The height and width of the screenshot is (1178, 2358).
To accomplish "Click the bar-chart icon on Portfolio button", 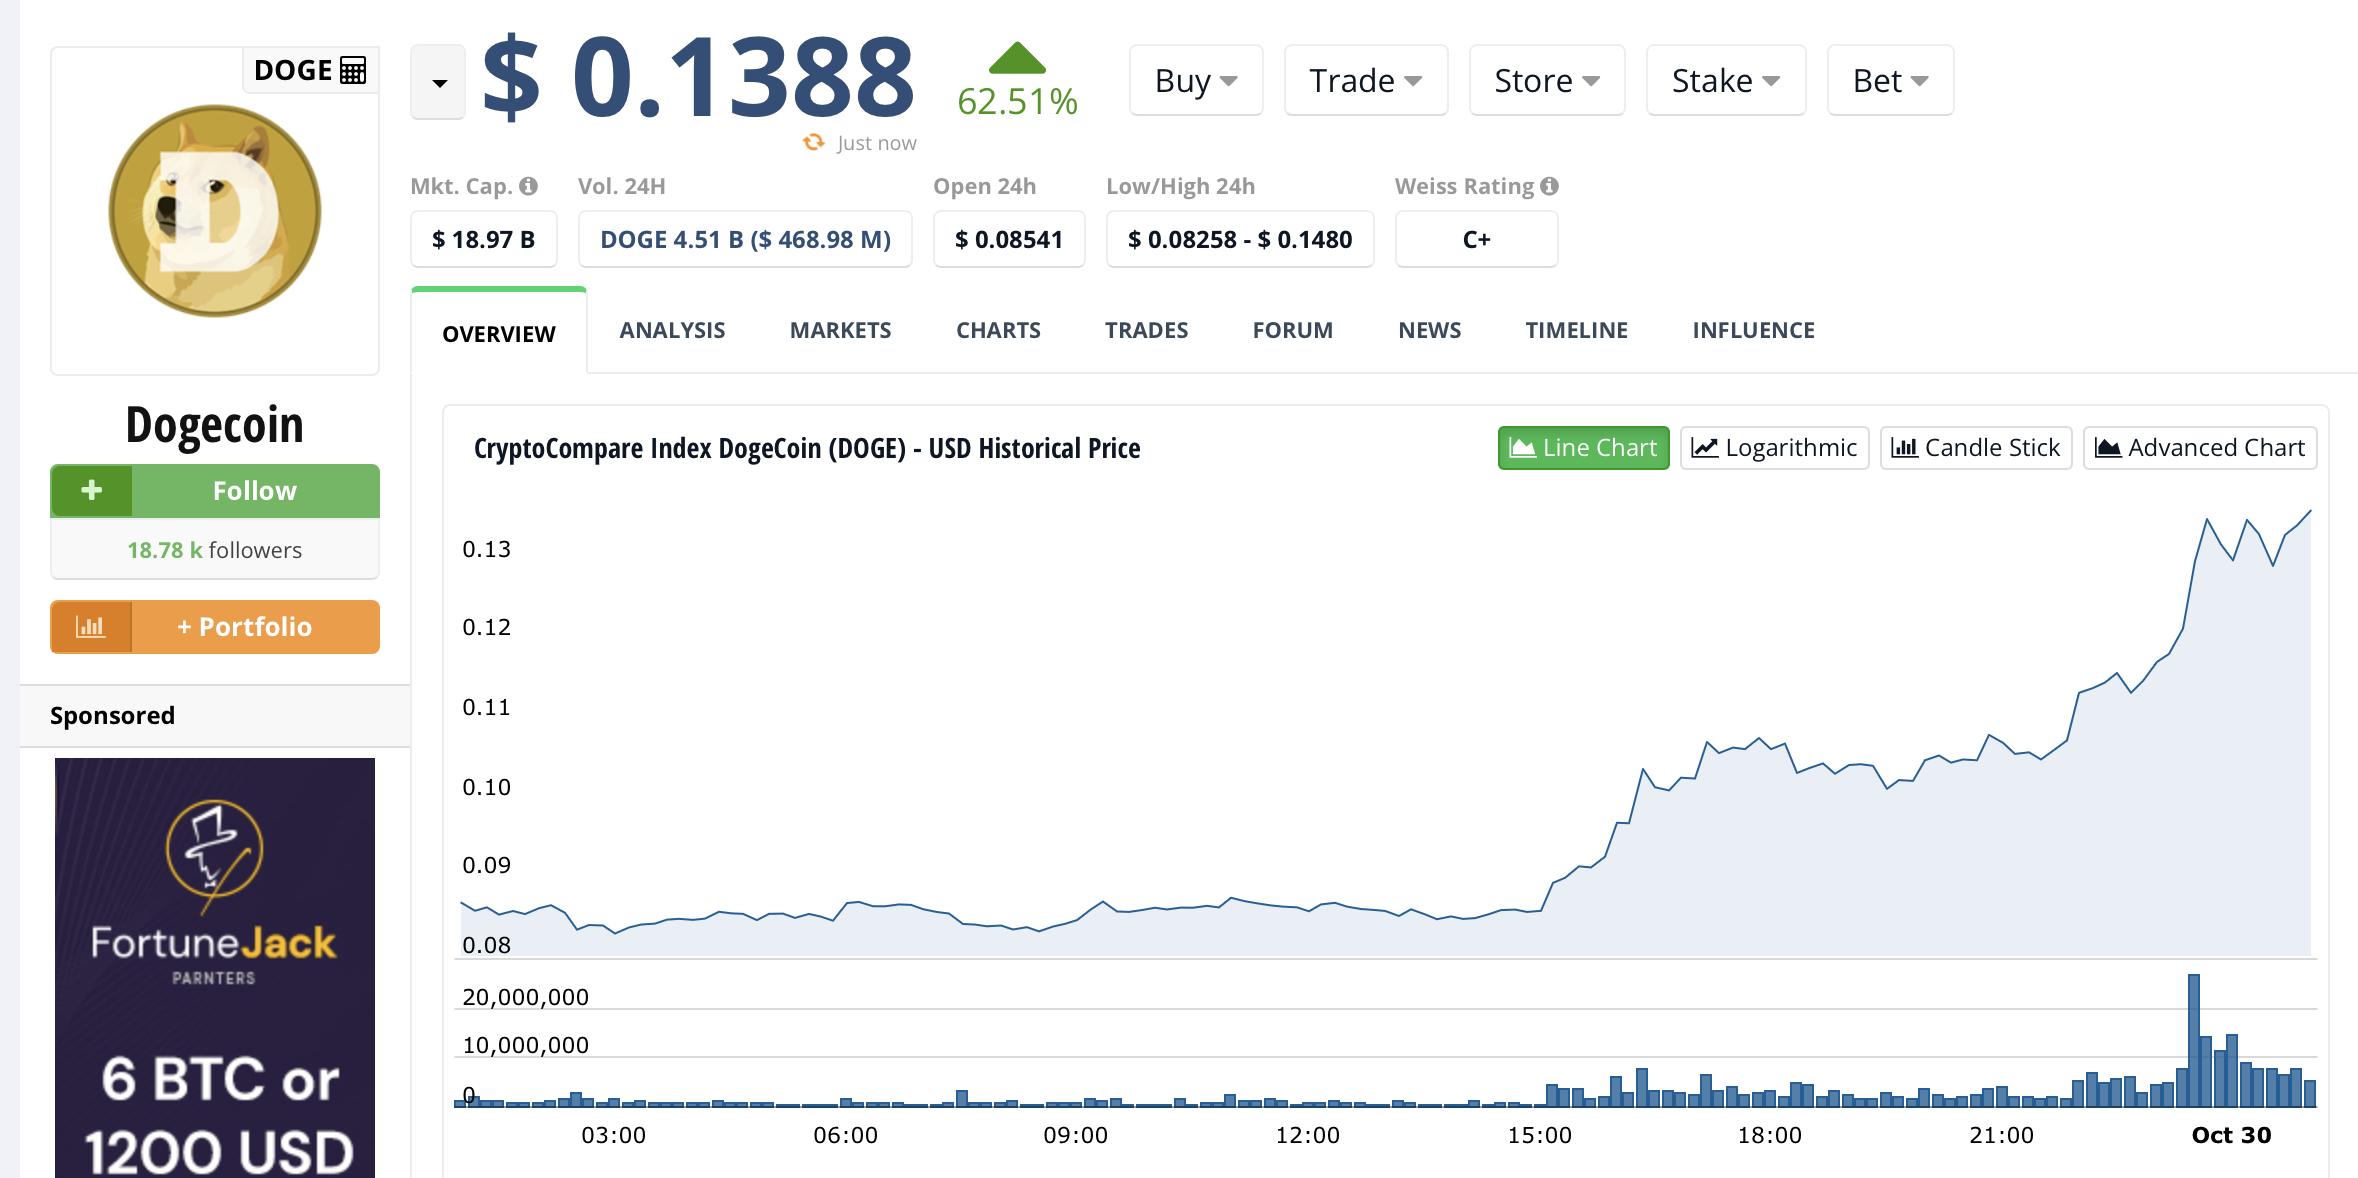I will 92,627.
